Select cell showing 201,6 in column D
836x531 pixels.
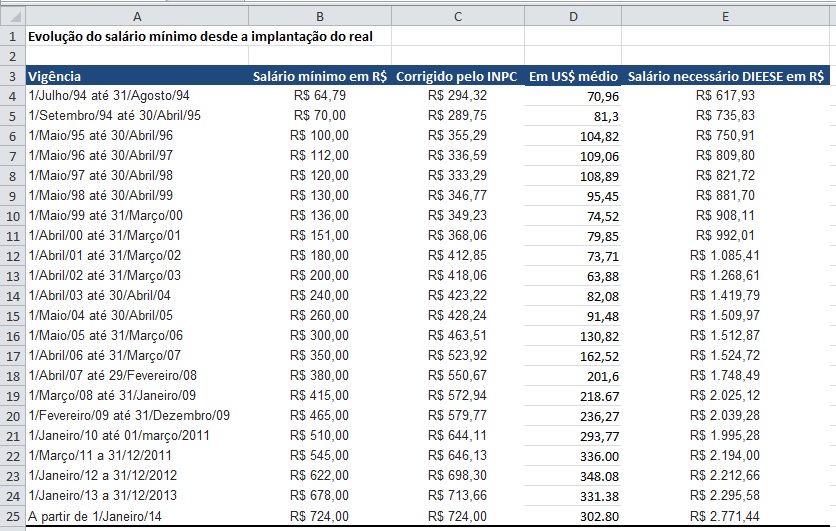(573, 376)
